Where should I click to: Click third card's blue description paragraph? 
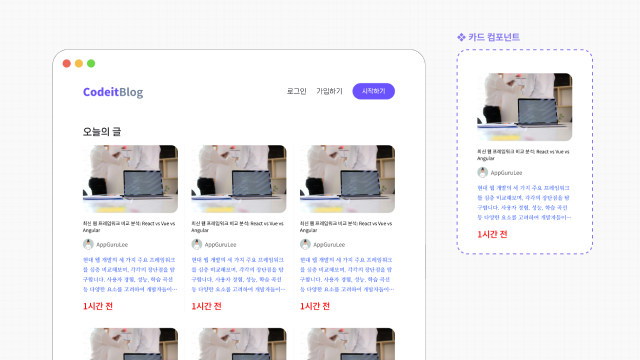347,274
